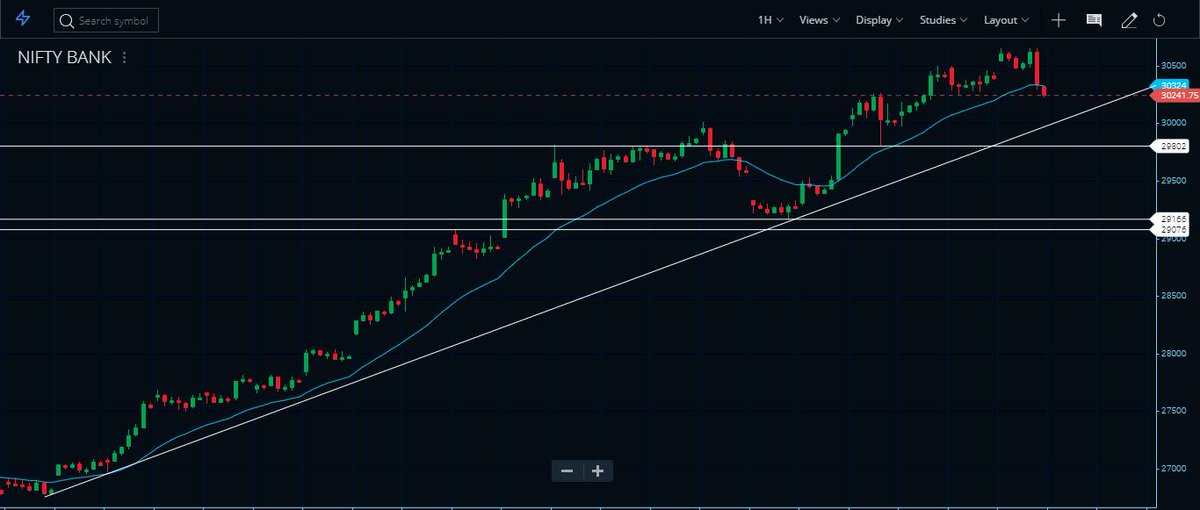1200x510 pixels.
Task: Open the Views dropdown menu
Action: 820,20
